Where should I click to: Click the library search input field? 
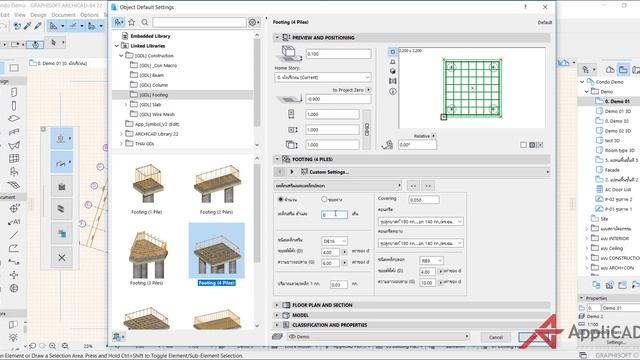199,22
